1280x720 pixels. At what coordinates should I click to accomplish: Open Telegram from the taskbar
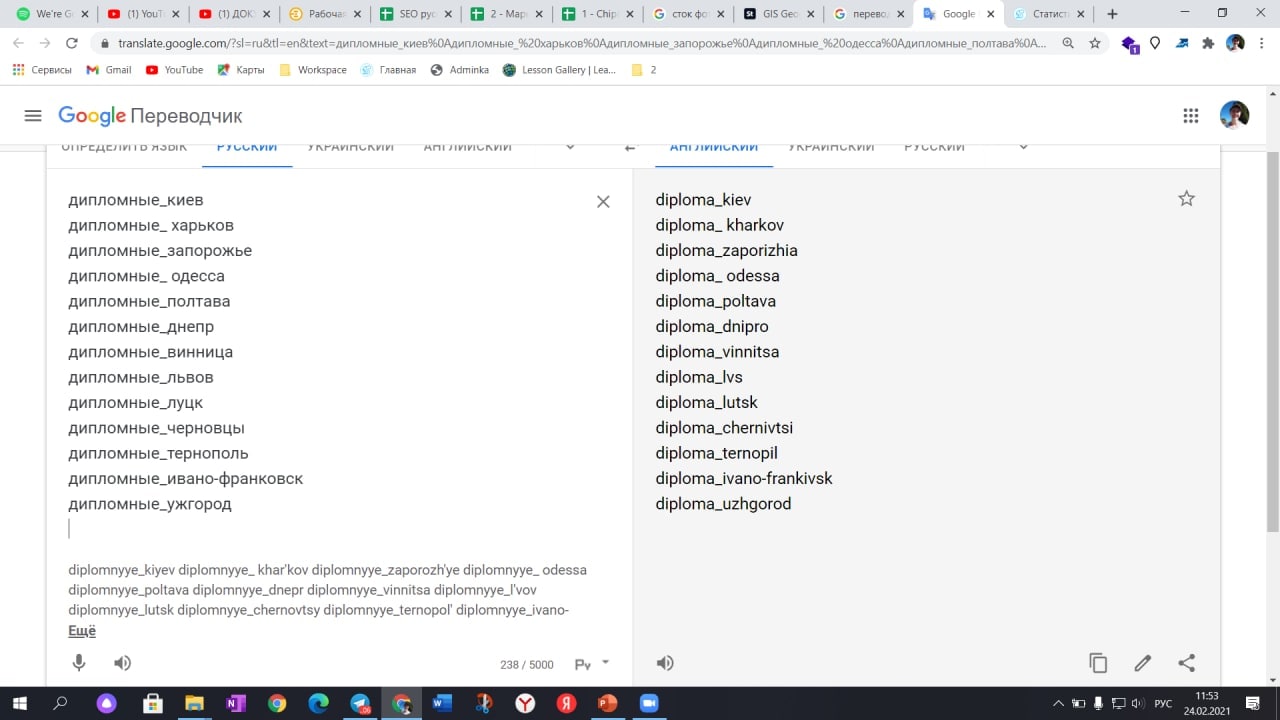[361, 704]
